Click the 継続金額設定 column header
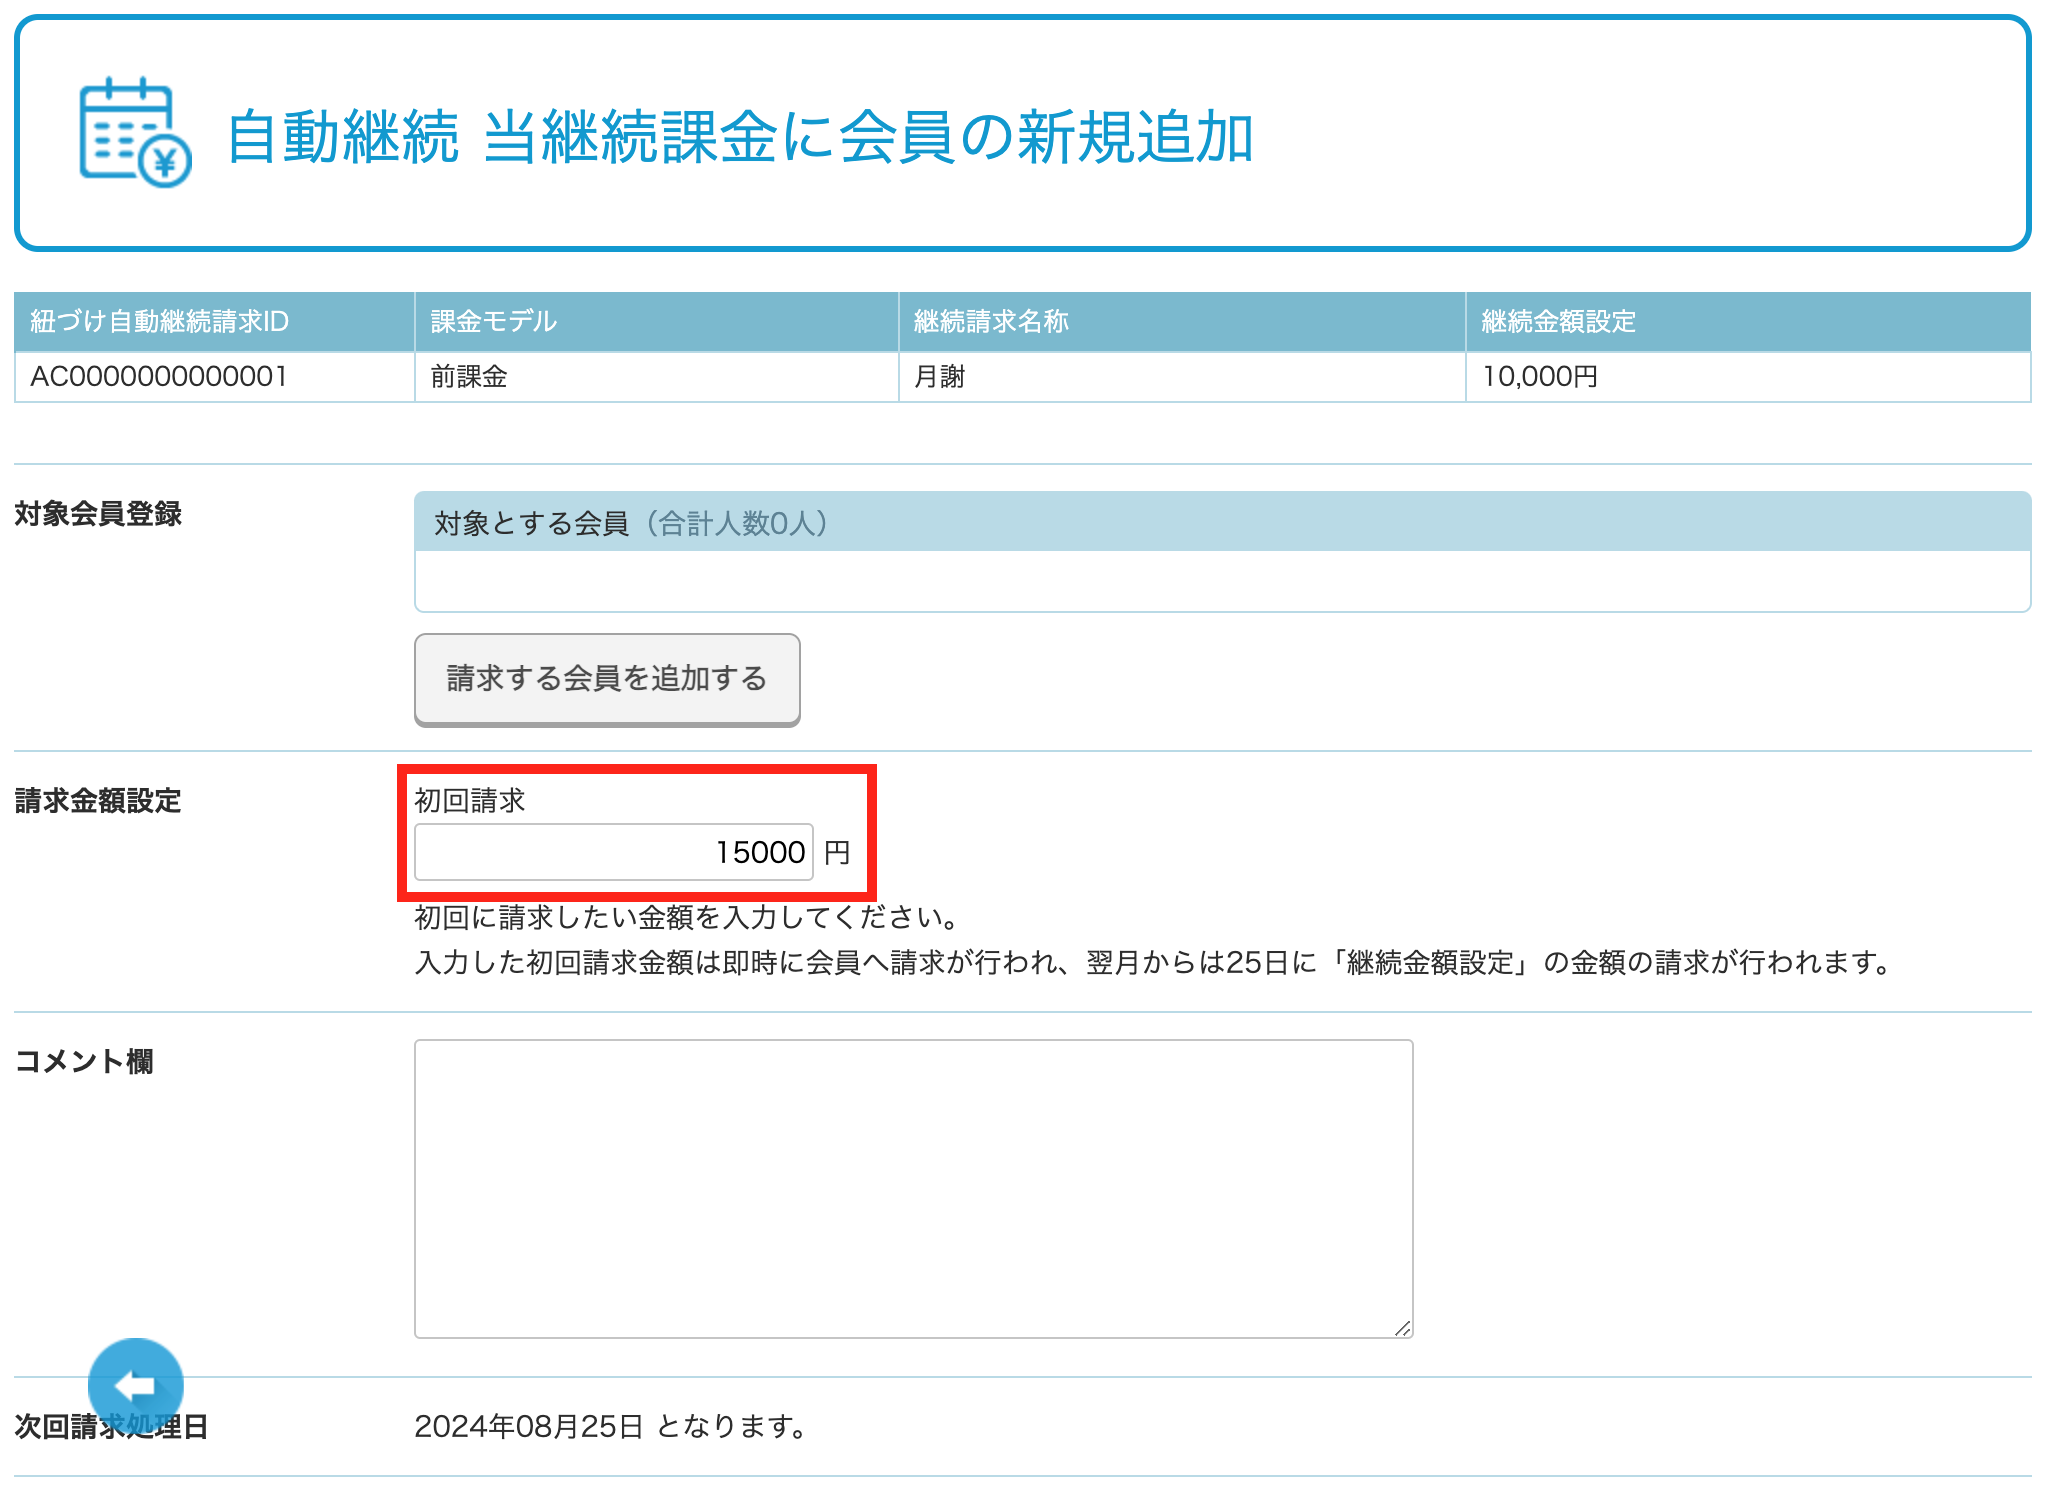The height and width of the screenshot is (1492, 2046). point(1748,322)
